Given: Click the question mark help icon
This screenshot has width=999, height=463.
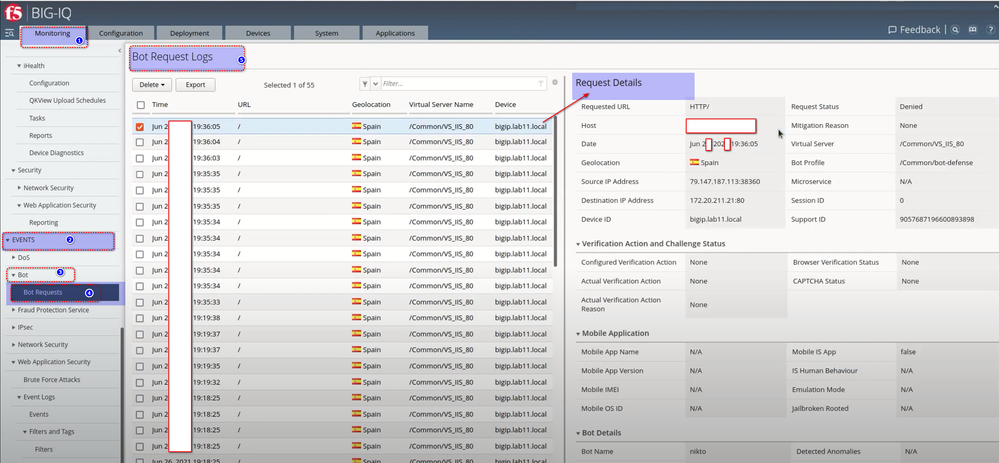Looking at the screenshot, I should (989, 31).
